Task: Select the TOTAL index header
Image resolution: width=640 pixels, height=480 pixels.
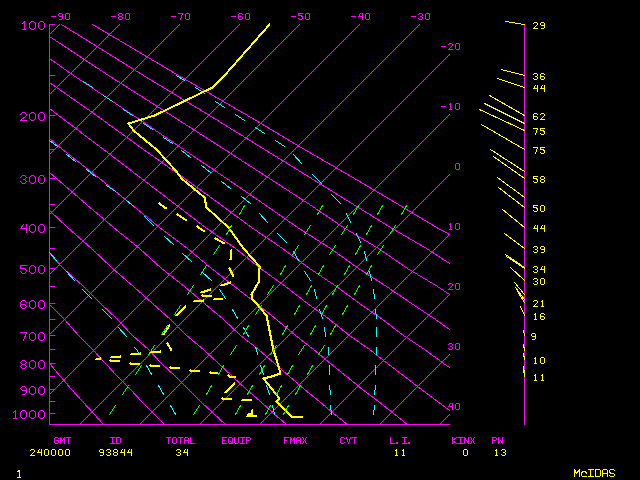Action: coord(180,440)
